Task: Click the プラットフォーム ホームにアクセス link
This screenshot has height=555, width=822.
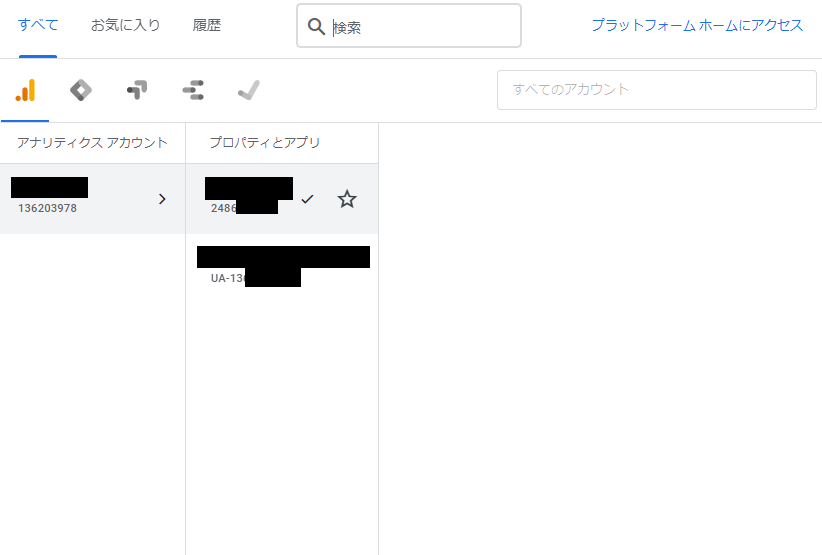Action: pyautogui.click(x=696, y=26)
